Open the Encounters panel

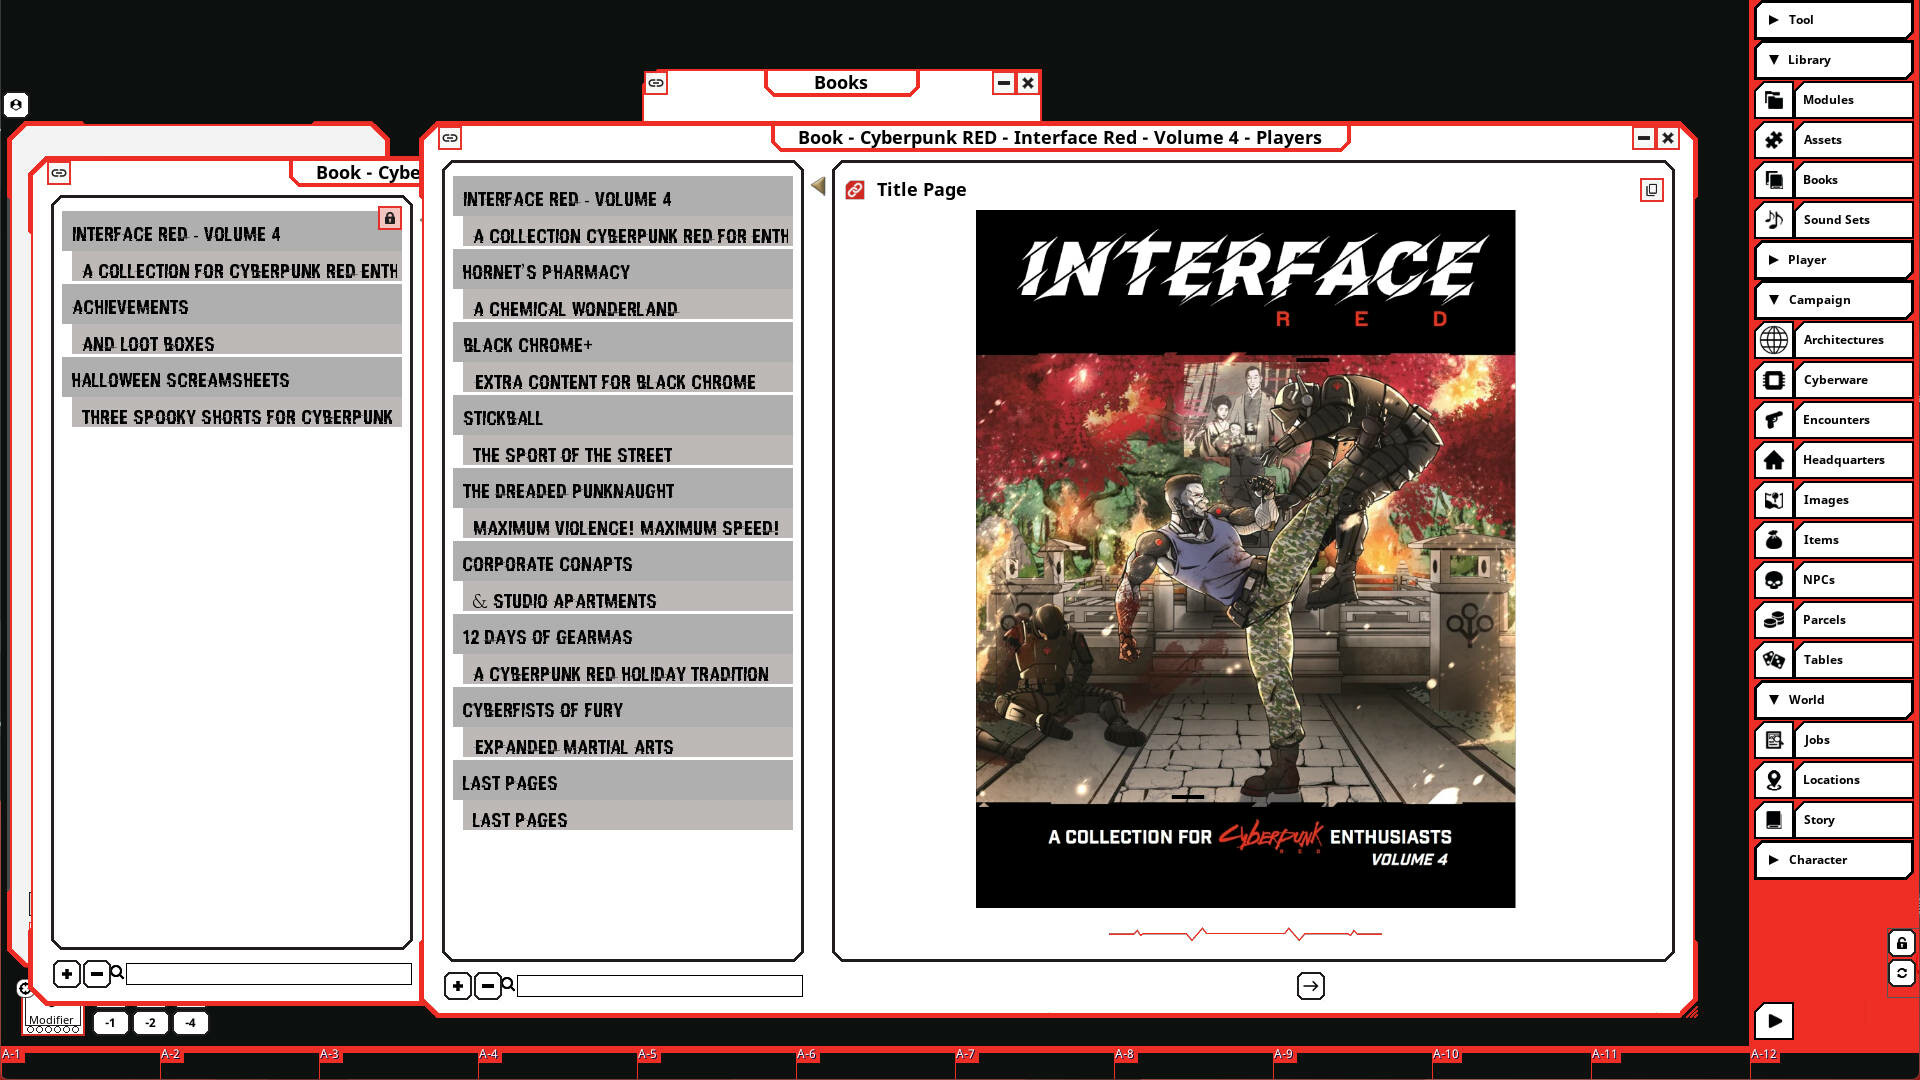pos(1851,420)
